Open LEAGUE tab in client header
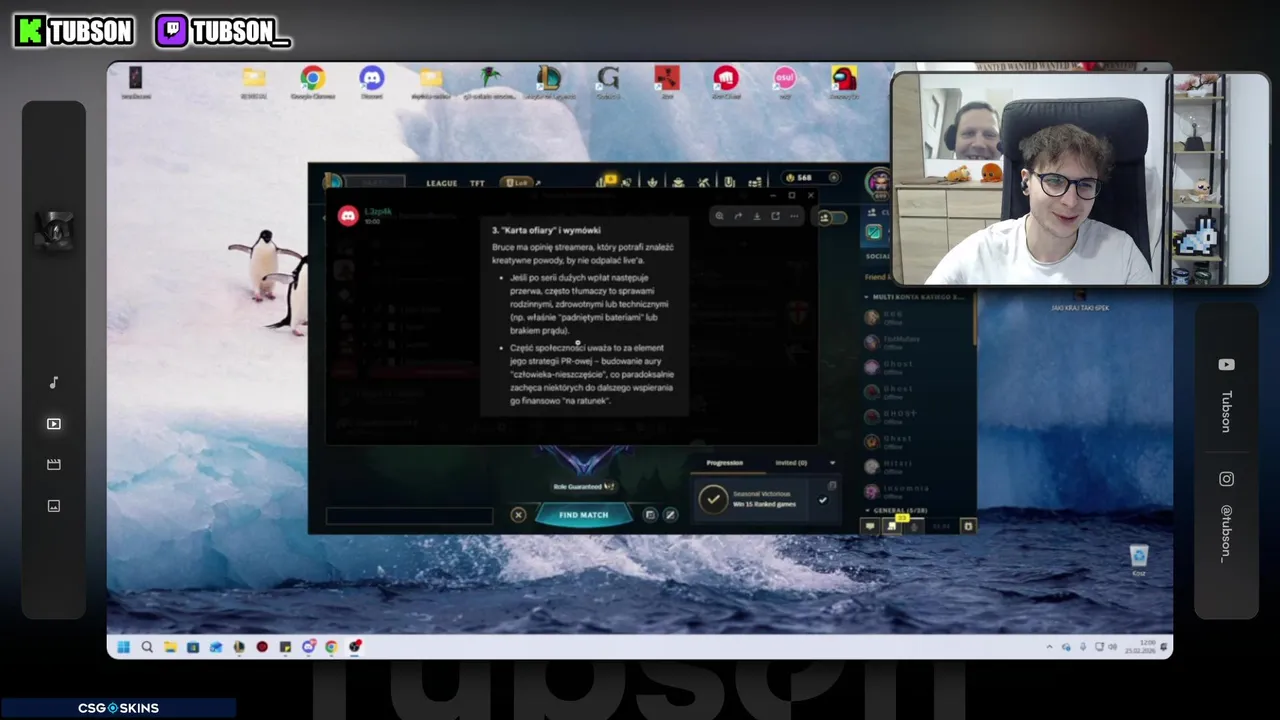Screen dimensions: 1280x720 click(x=441, y=183)
